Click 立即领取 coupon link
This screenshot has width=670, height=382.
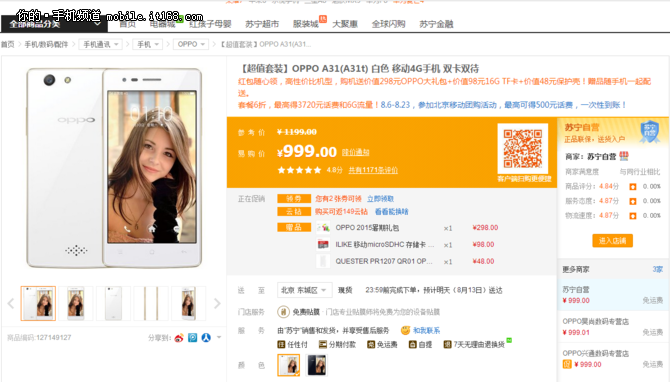(x=380, y=199)
